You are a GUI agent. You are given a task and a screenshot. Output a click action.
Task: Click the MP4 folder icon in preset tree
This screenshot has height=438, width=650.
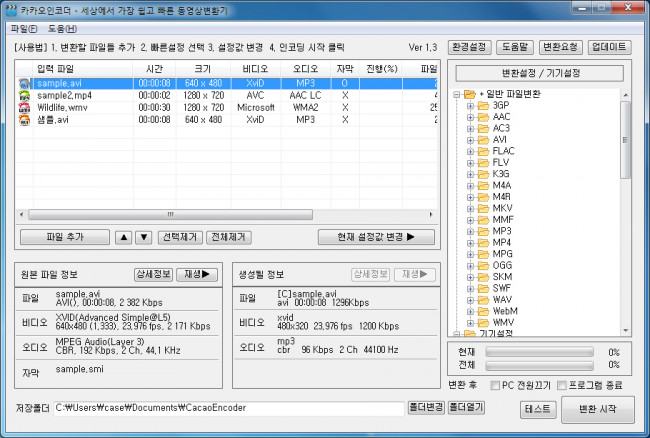coord(484,242)
